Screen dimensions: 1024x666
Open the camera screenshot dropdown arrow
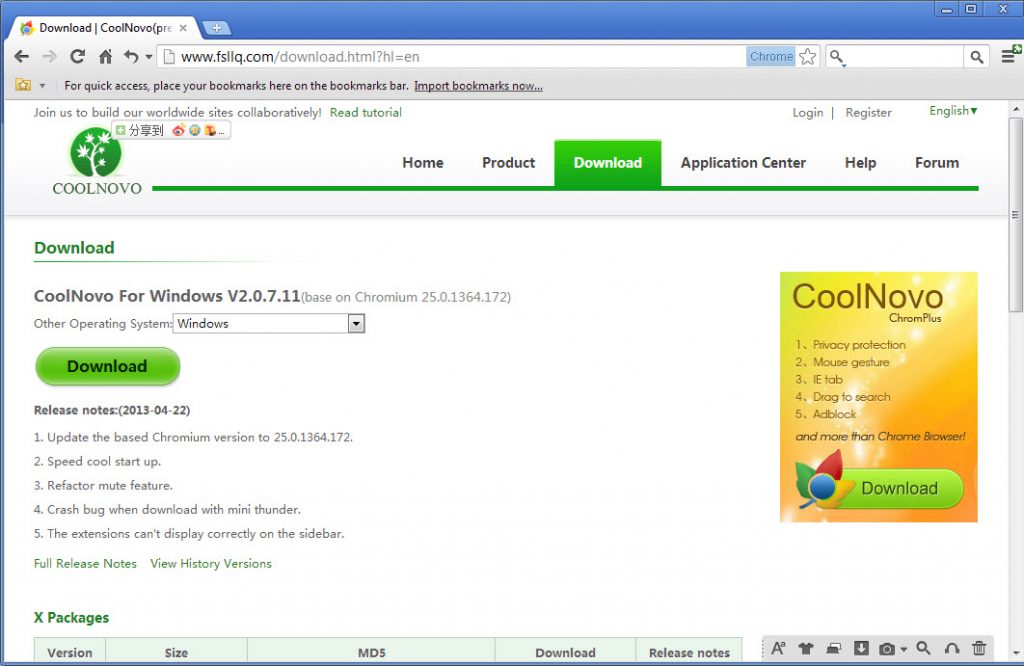click(904, 649)
